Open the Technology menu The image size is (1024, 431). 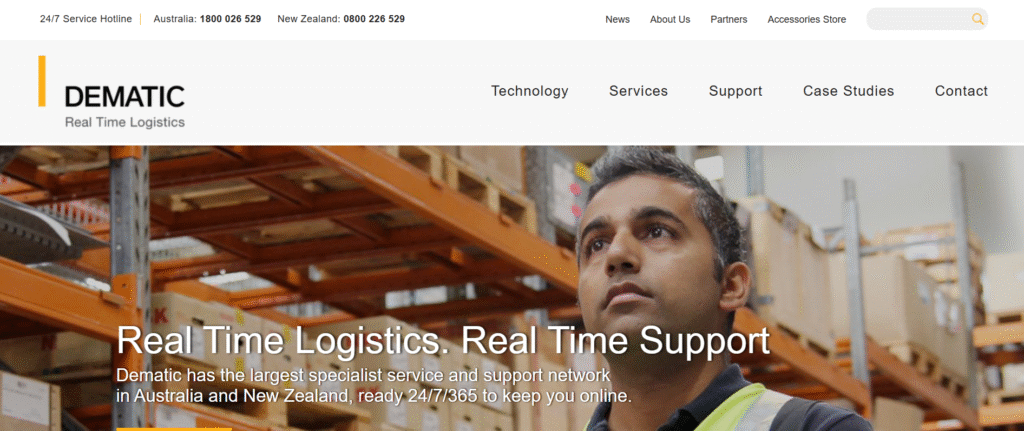(x=530, y=91)
